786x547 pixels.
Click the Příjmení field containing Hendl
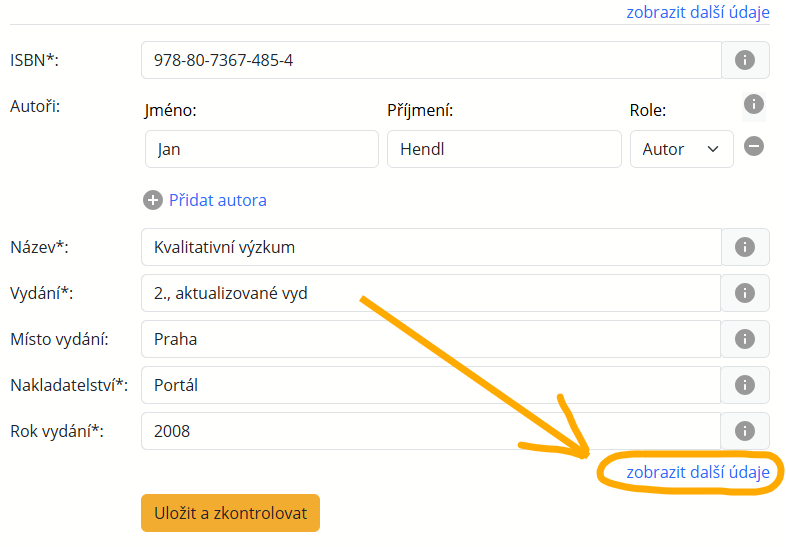pyautogui.click(x=503, y=149)
